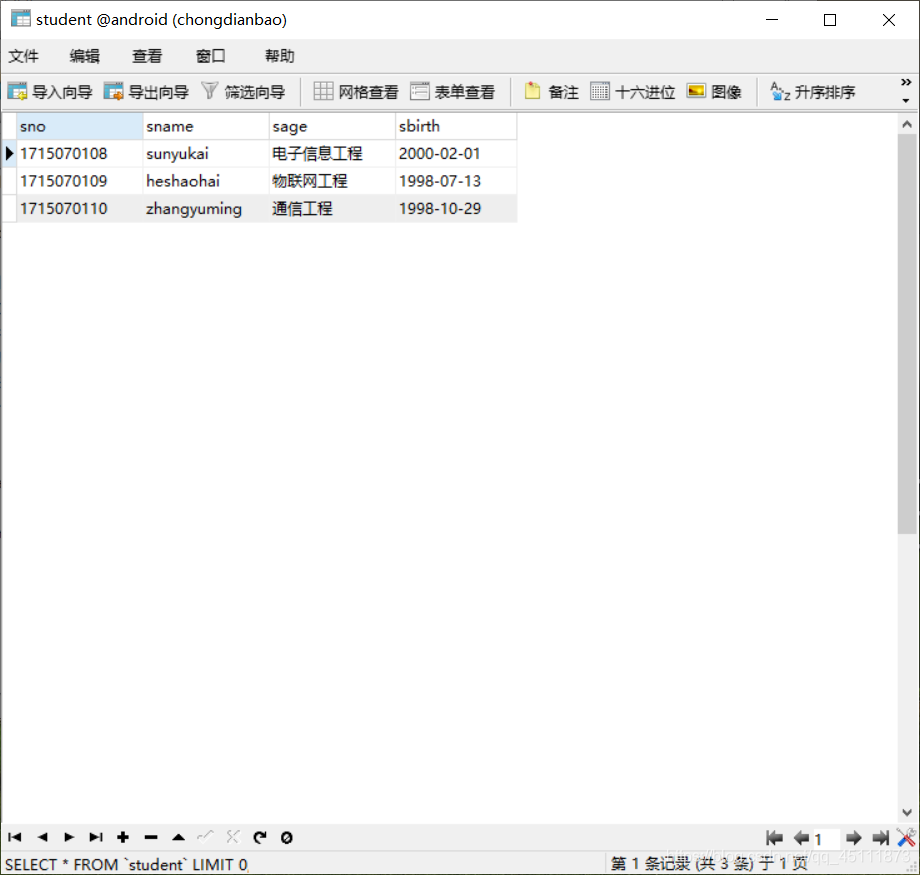Image resolution: width=920 pixels, height=875 pixels.
Task: Go to first record button
Action: 15,837
